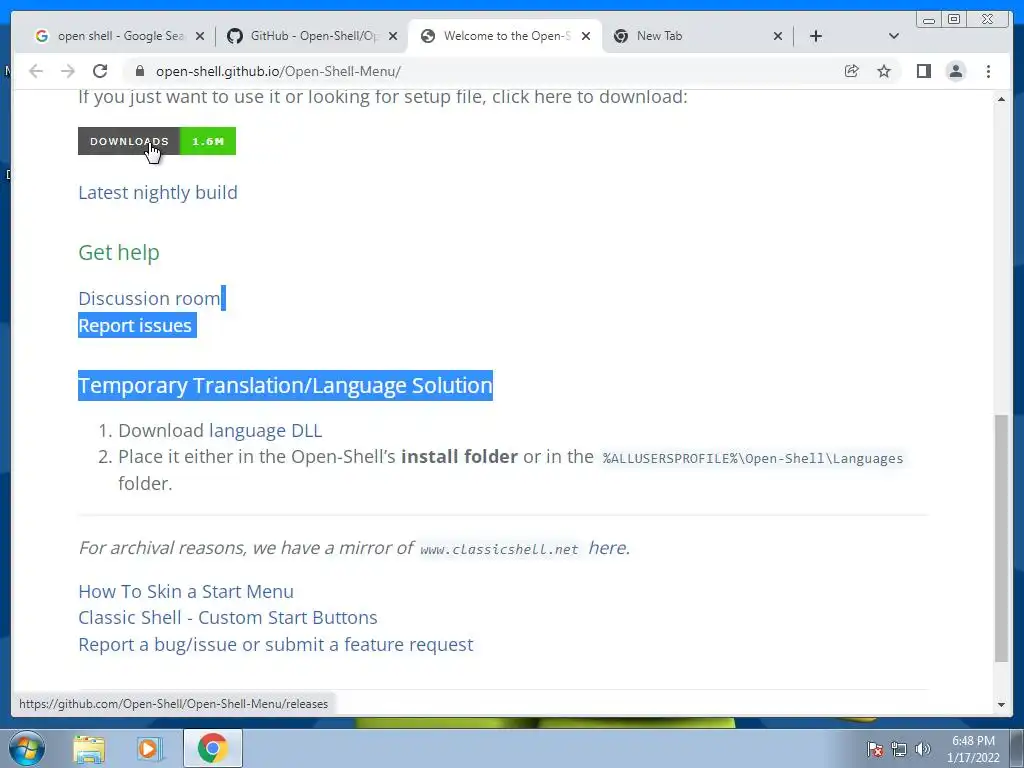This screenshot has height=768, width=1024.
Task: Click the %ALLUSERSPROFILE% path code text
Action: 753,458
